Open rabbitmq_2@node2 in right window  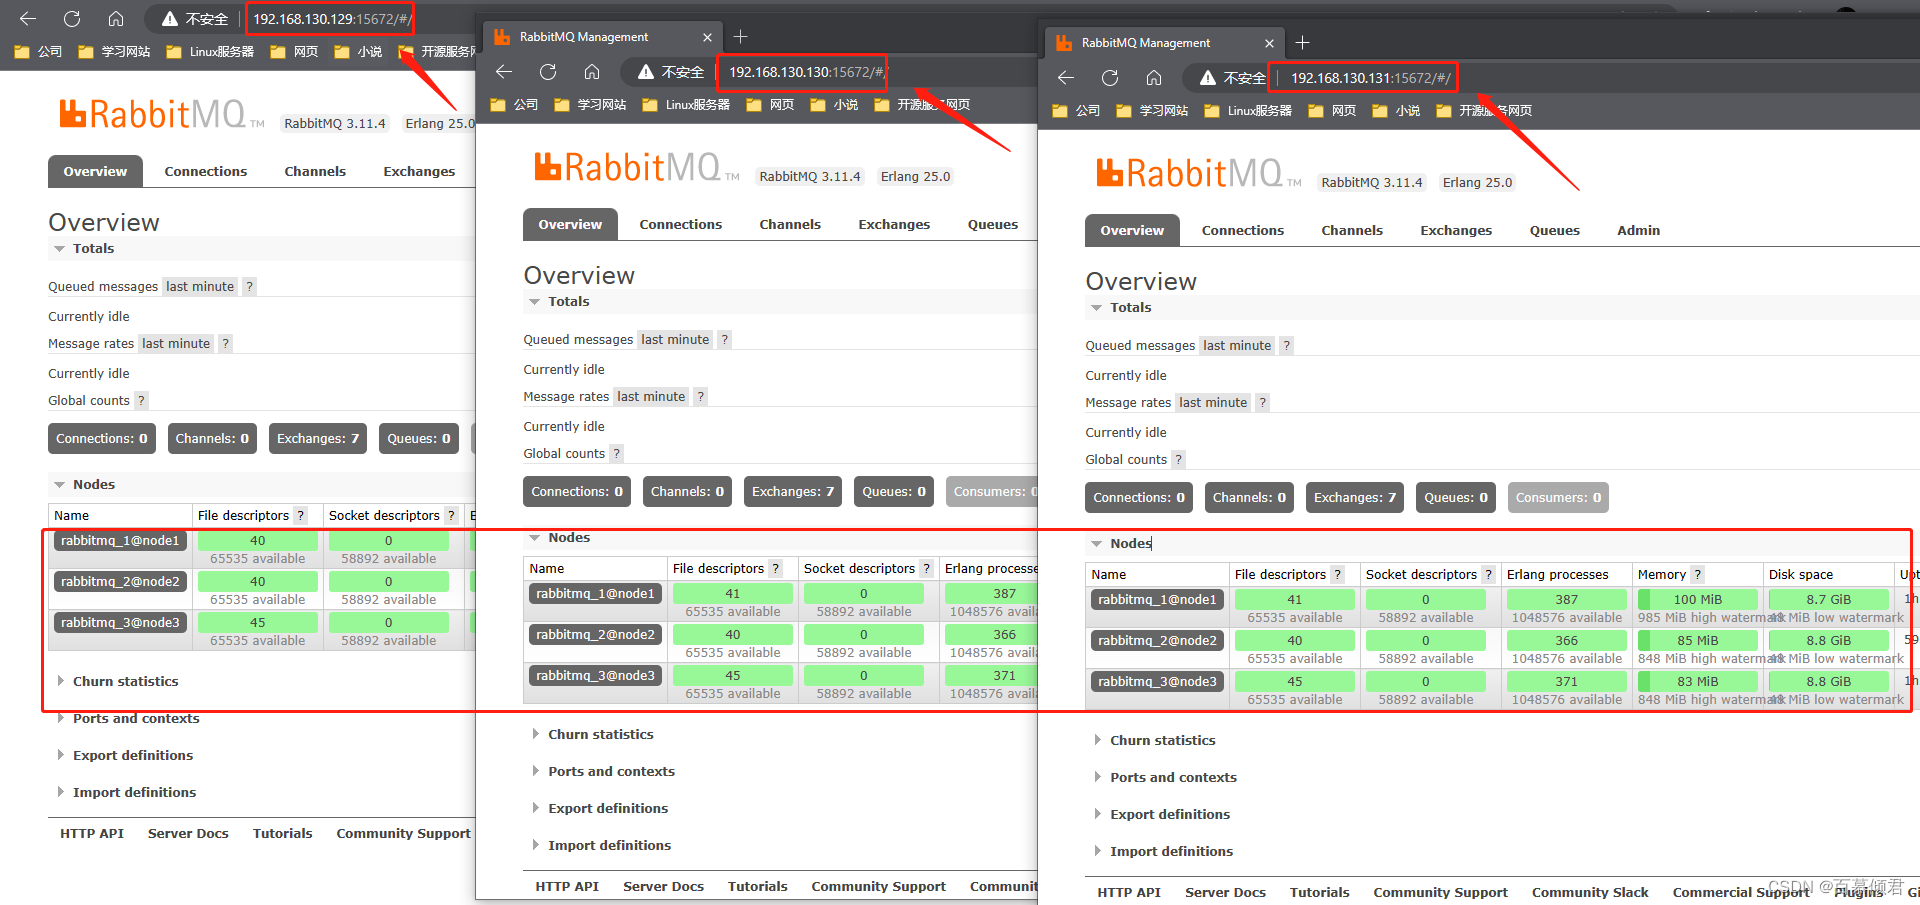1157,641
